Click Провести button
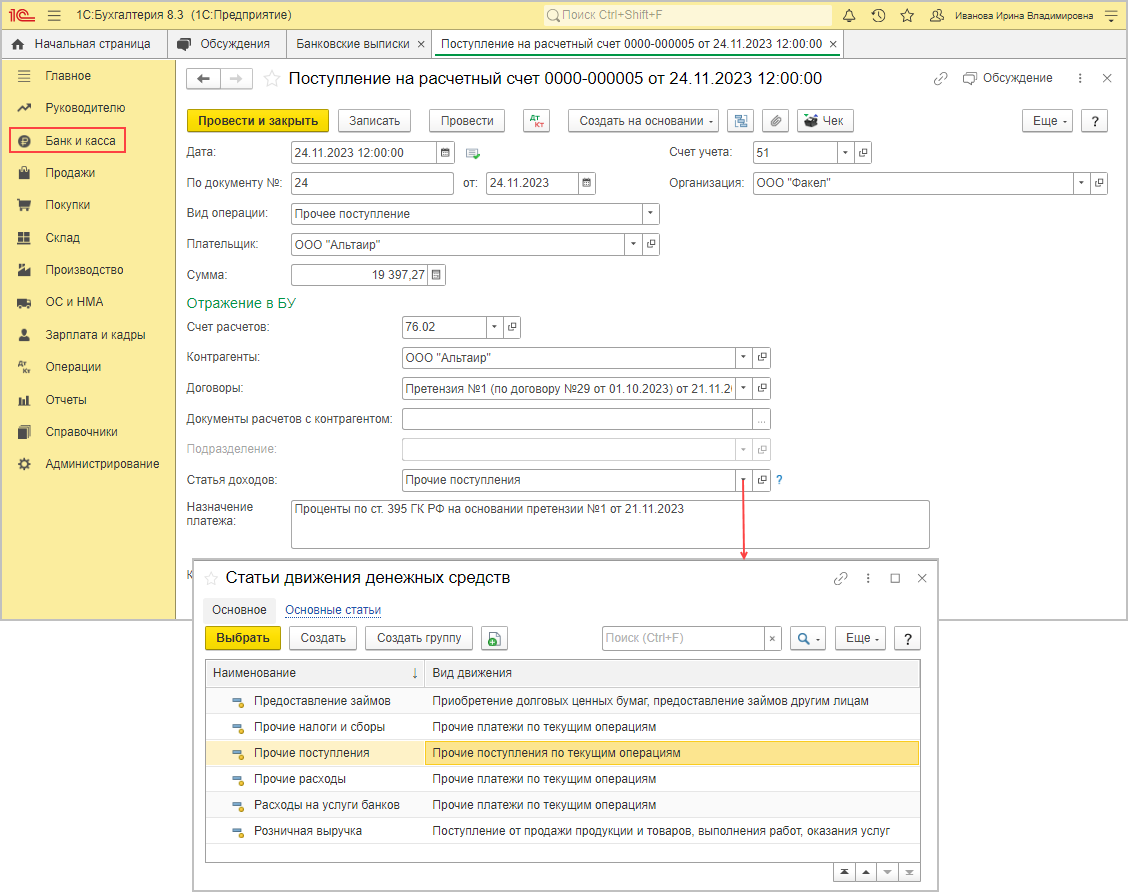The image size is (1128, 892). point(467,121)
